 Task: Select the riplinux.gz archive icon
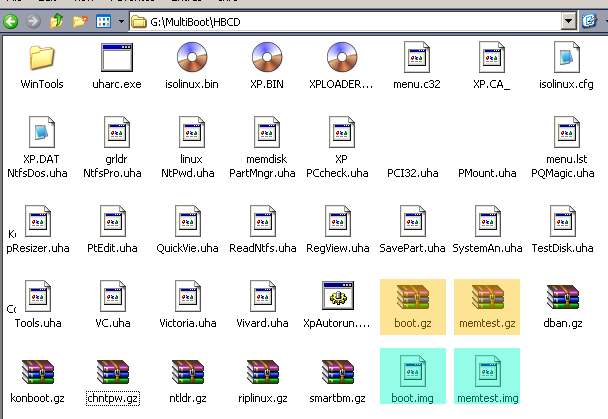click(263, 372)
